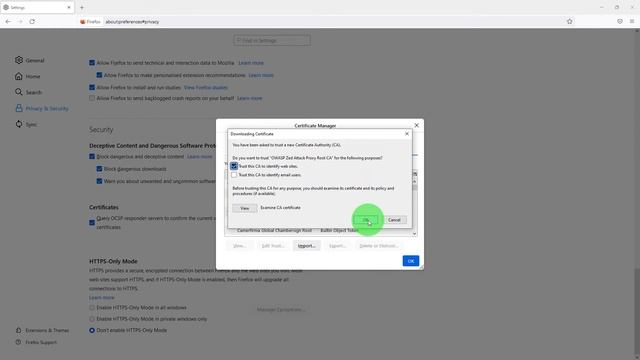Toggle personalized extension recommendations checkbox
The height and width of the screenshot is (360, 640).
coord(99,75)
